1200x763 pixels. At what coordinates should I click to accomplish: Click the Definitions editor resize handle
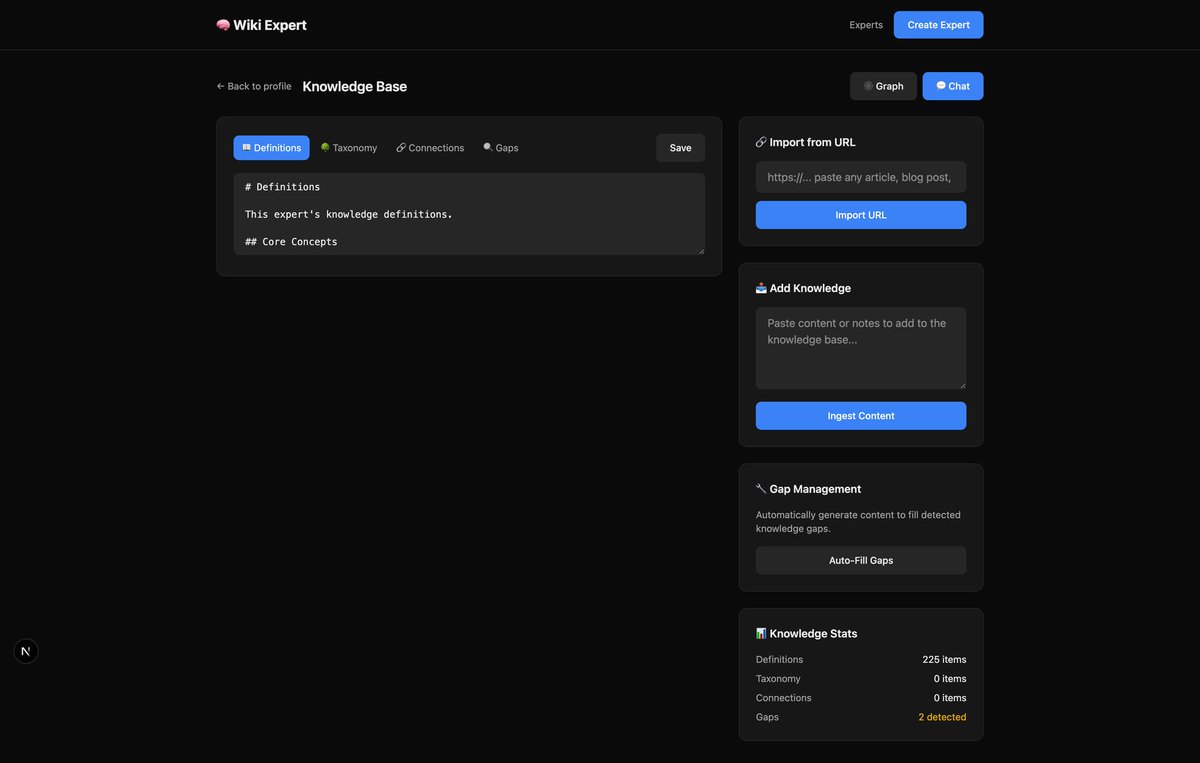(x=700, y=250)
